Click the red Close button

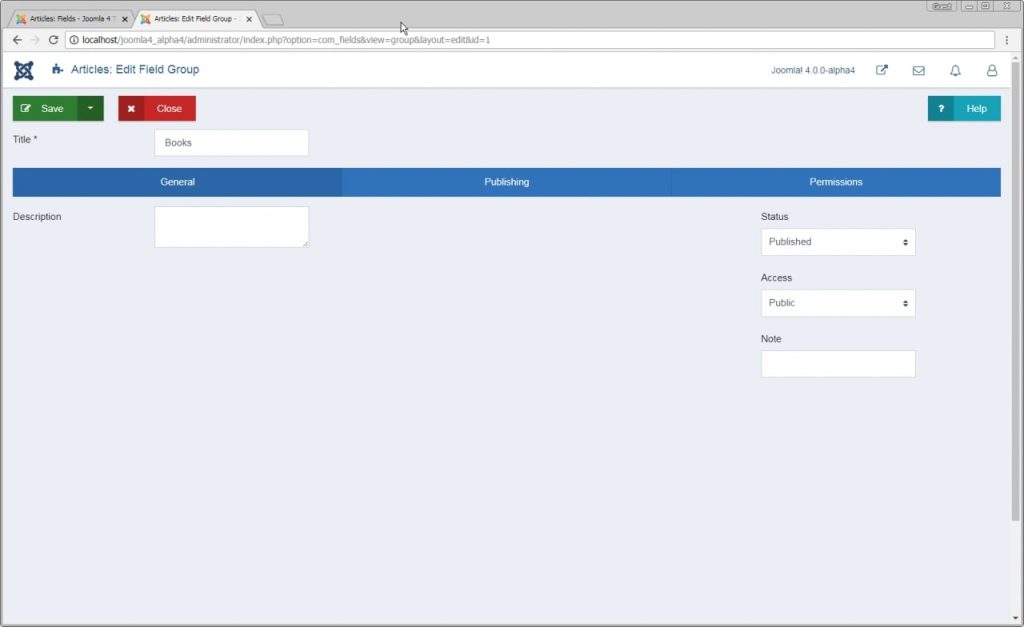[x=157, y=108]
